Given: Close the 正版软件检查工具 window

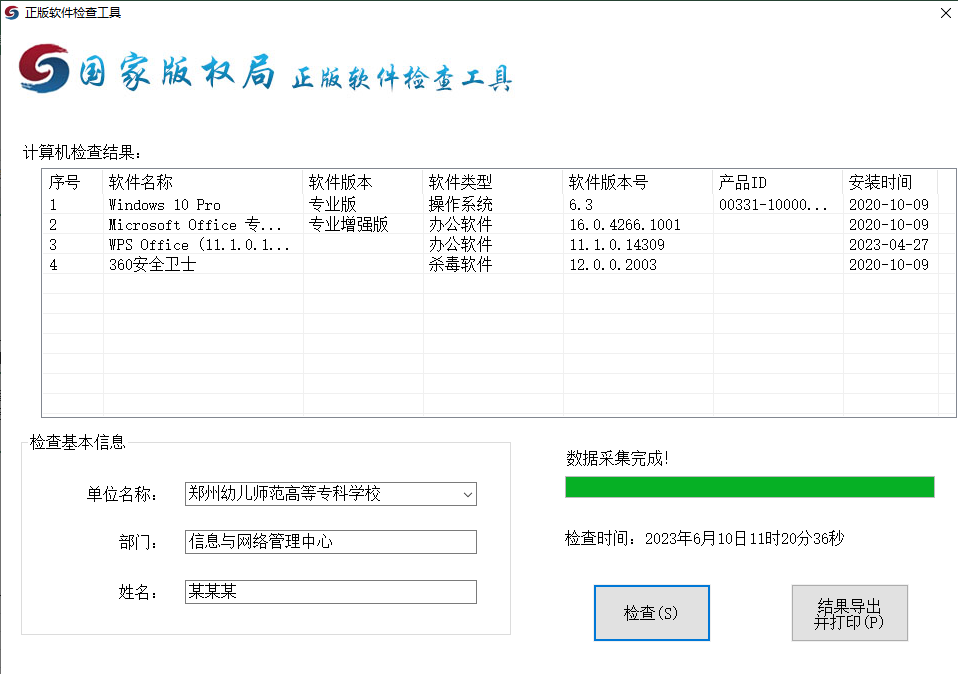Looking at the screenshot, I should point(946,13).
